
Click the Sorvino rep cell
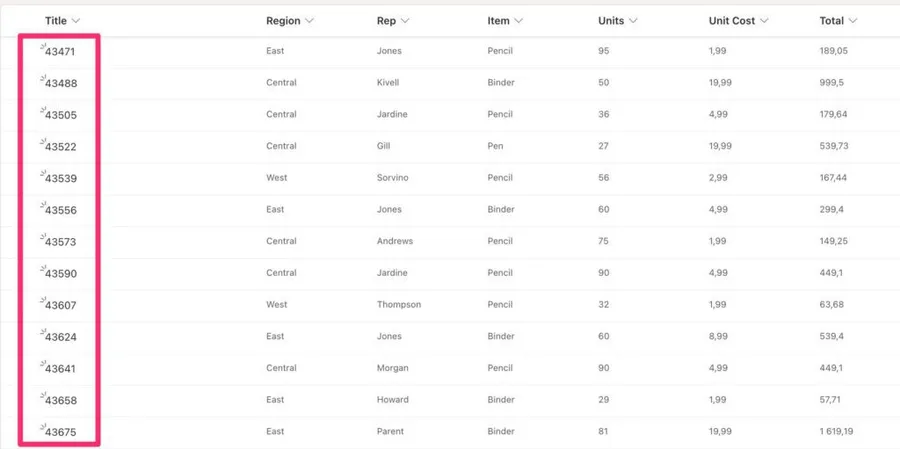[393, 178]
